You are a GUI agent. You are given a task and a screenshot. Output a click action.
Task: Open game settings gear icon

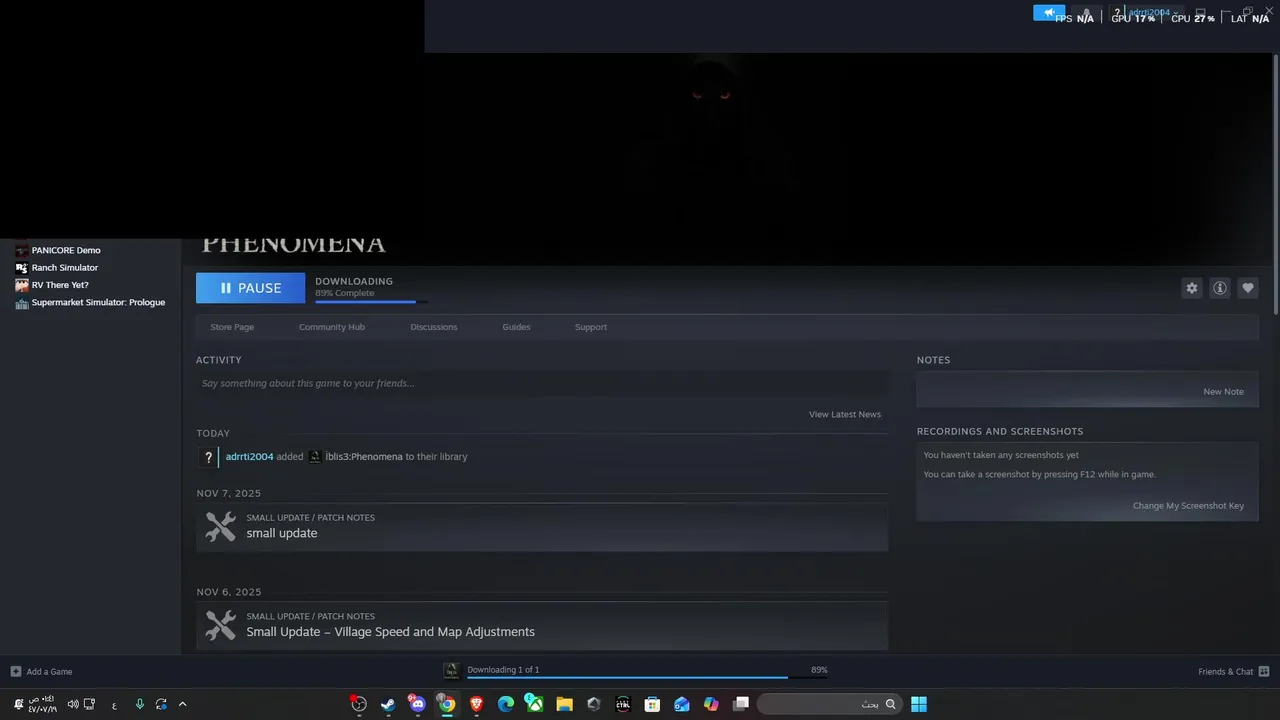click(x=1192, y=288)
